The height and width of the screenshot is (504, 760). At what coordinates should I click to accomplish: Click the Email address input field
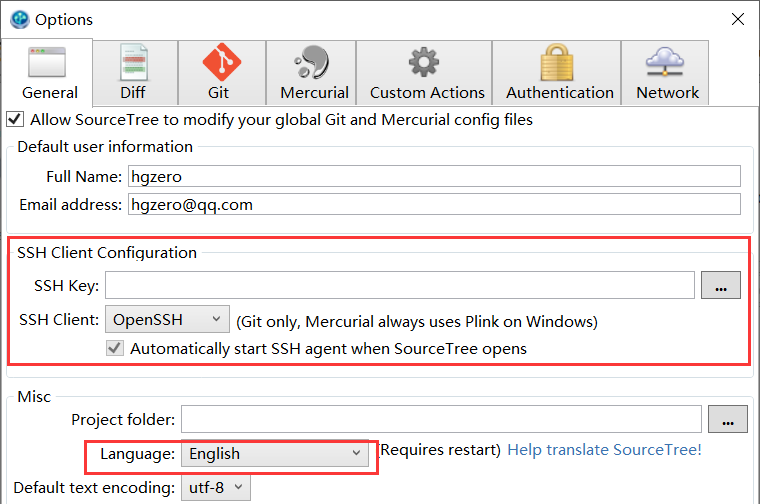(x=434, y=204)
